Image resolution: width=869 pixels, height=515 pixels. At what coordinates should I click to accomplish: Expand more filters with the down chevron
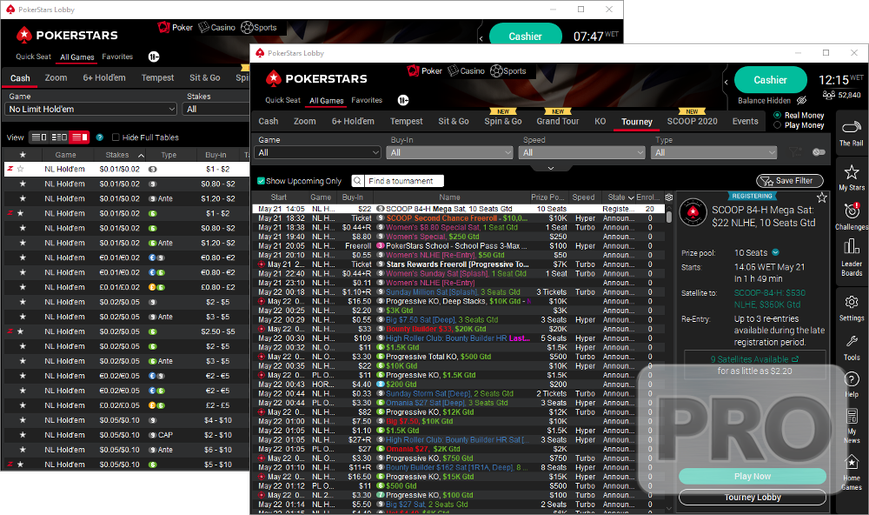pyautogui.click(x=550, y=168)
